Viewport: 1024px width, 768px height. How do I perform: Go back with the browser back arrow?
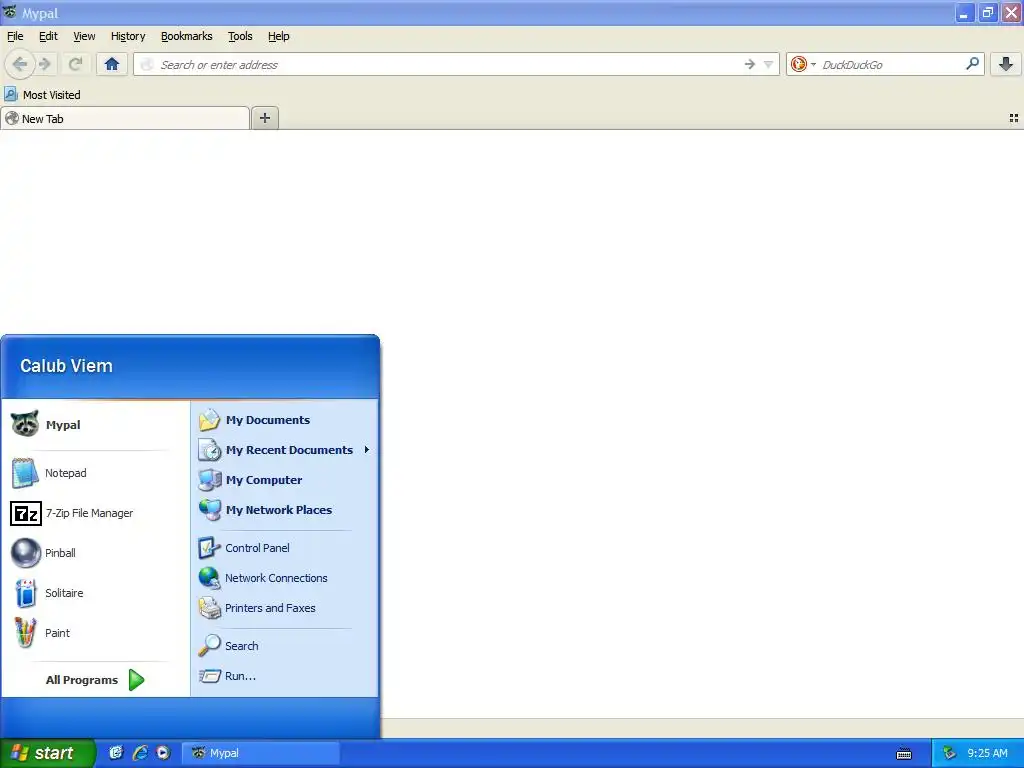(20, 64)
